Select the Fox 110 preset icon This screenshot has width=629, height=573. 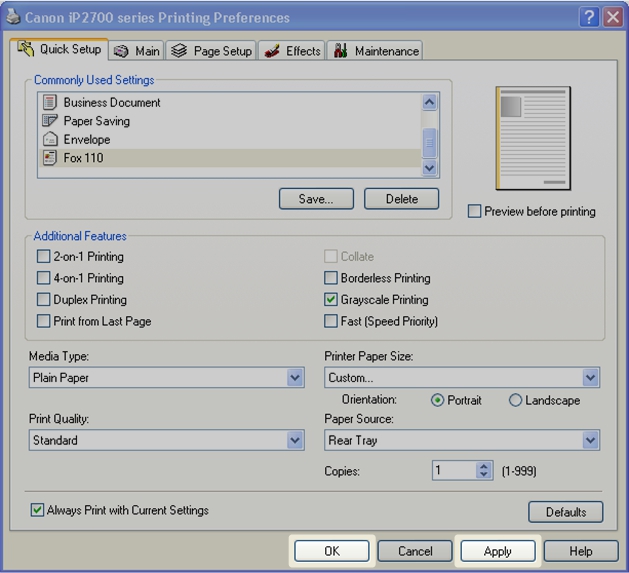[x=50, y=158]
